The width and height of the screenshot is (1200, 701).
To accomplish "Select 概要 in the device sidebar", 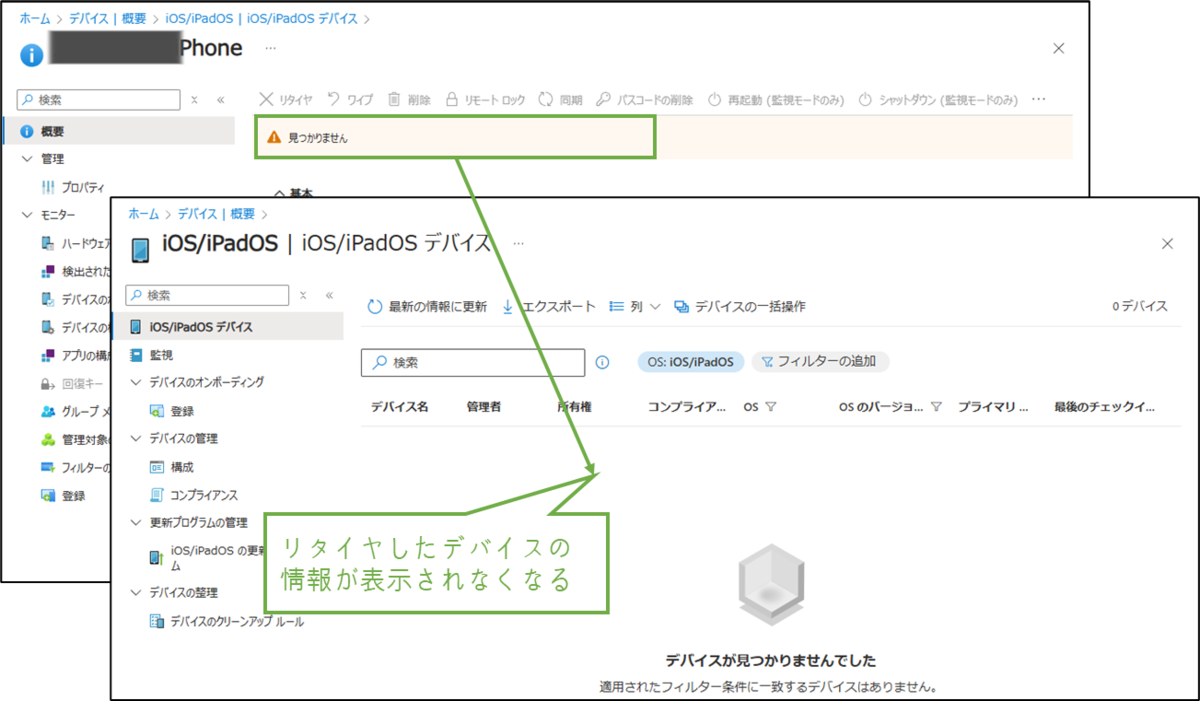I will tap(118, 131).
